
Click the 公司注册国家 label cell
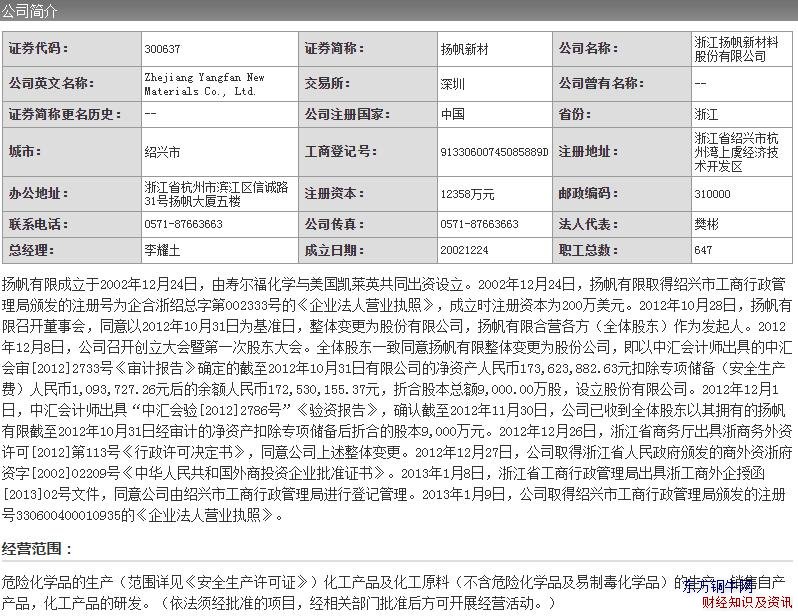367,114
